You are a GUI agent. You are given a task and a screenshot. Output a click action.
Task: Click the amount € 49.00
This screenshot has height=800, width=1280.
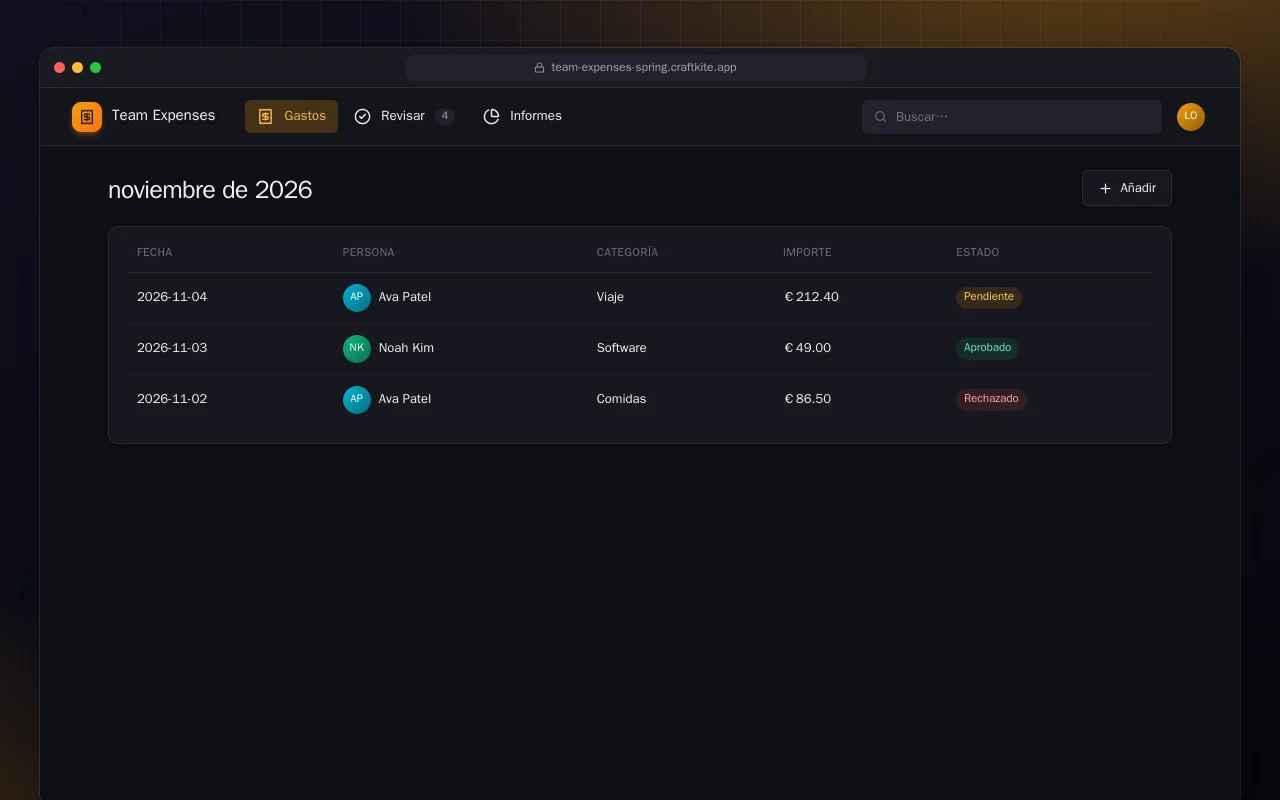point(808,348)
